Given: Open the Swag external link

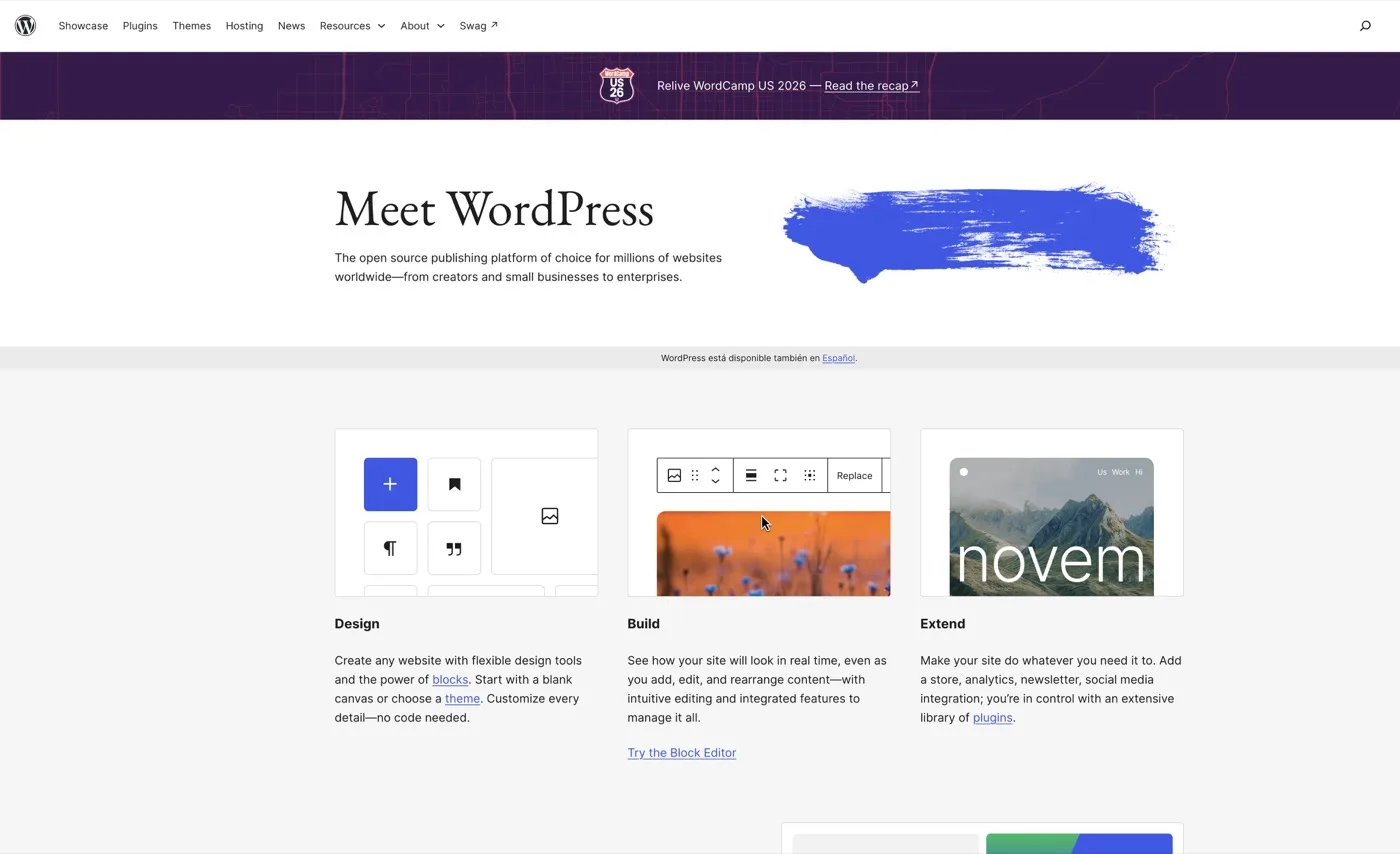Looking at the screenshot, I should [x=478, y=26].
